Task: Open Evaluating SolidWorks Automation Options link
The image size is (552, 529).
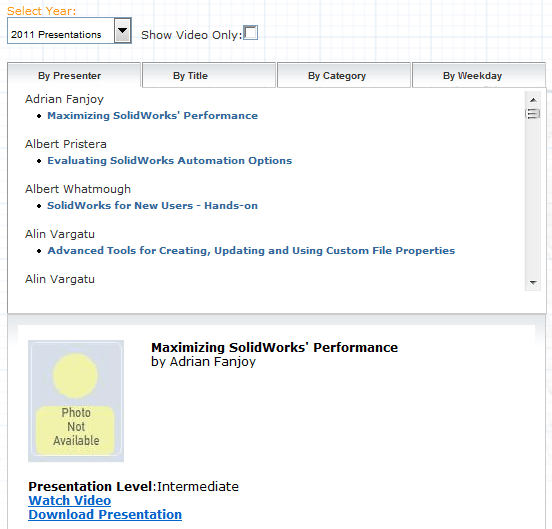Action: click(170, 160)
